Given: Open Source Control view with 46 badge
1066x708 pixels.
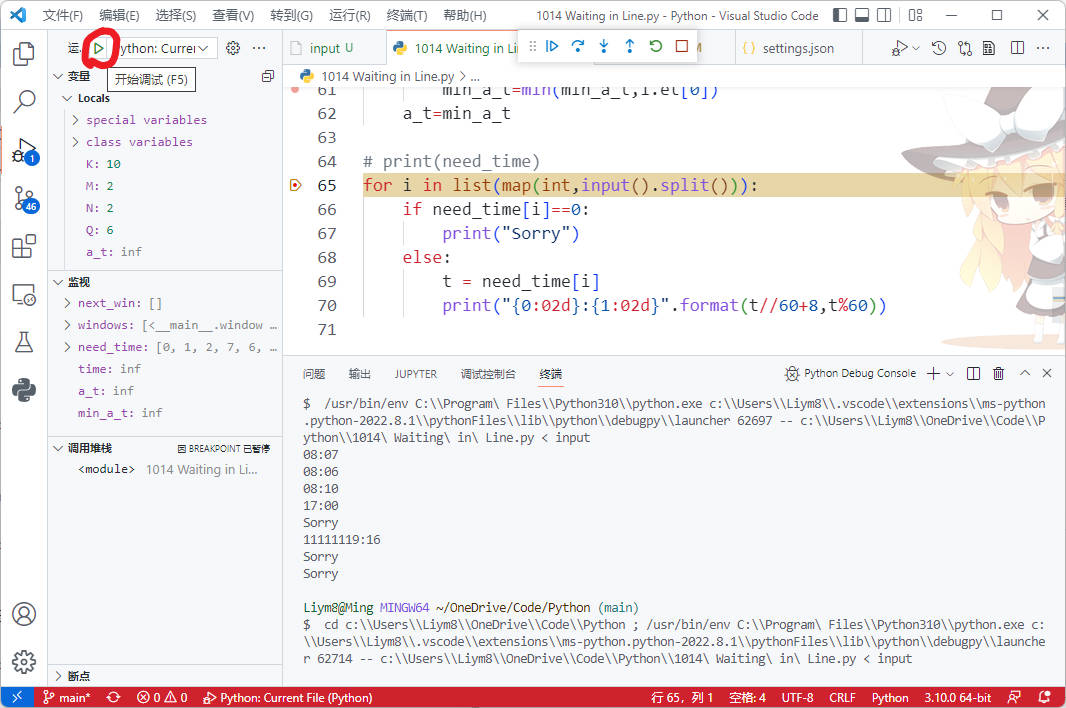Looking at the screenshot, I should (x=24, y=199).
